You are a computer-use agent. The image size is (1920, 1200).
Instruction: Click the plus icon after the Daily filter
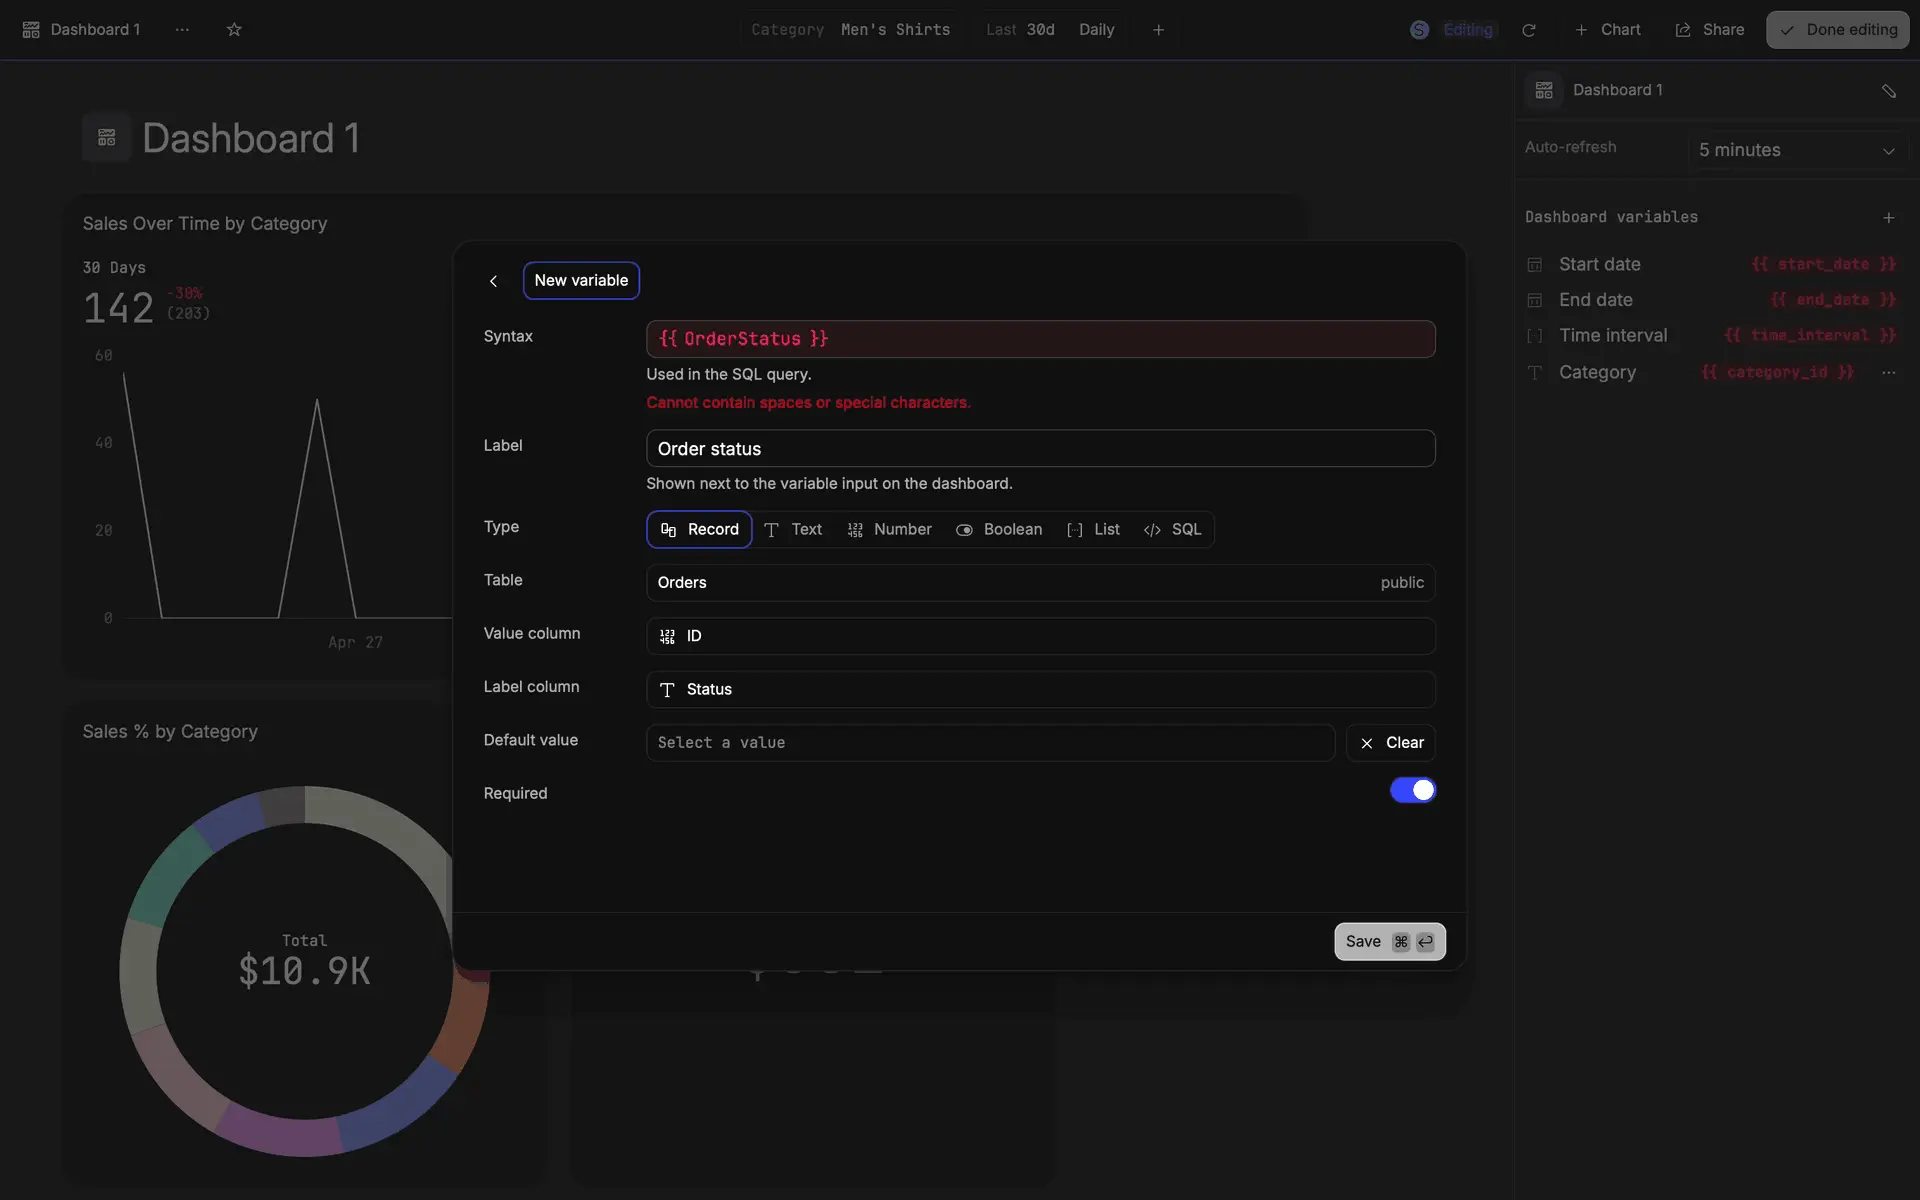[x=1158, y=30]
